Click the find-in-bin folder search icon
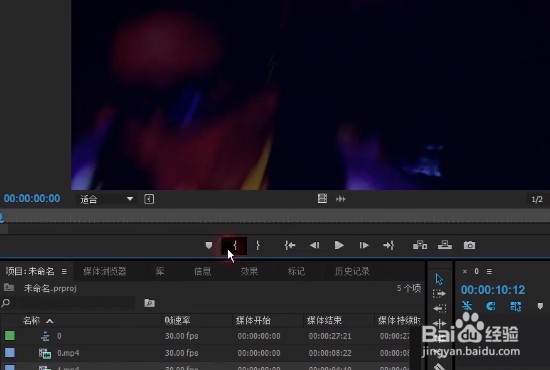550x370 pixels. coord(149,303)
